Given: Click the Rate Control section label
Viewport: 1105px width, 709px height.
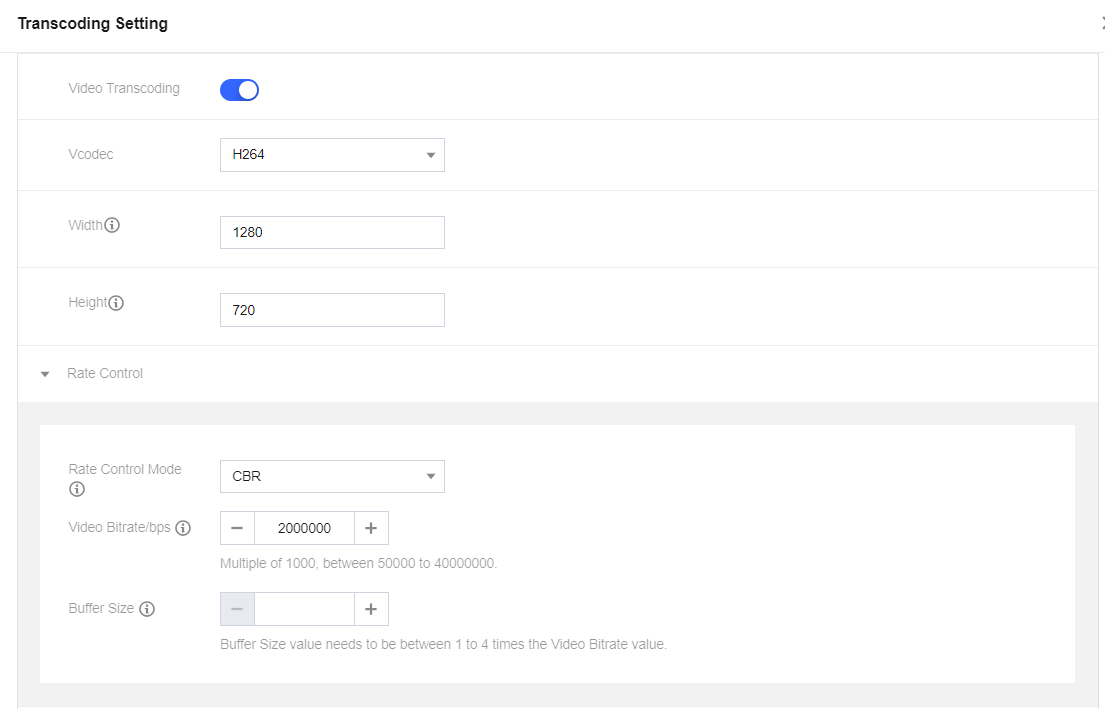Looking at the screenshot, I should (105, 373).
